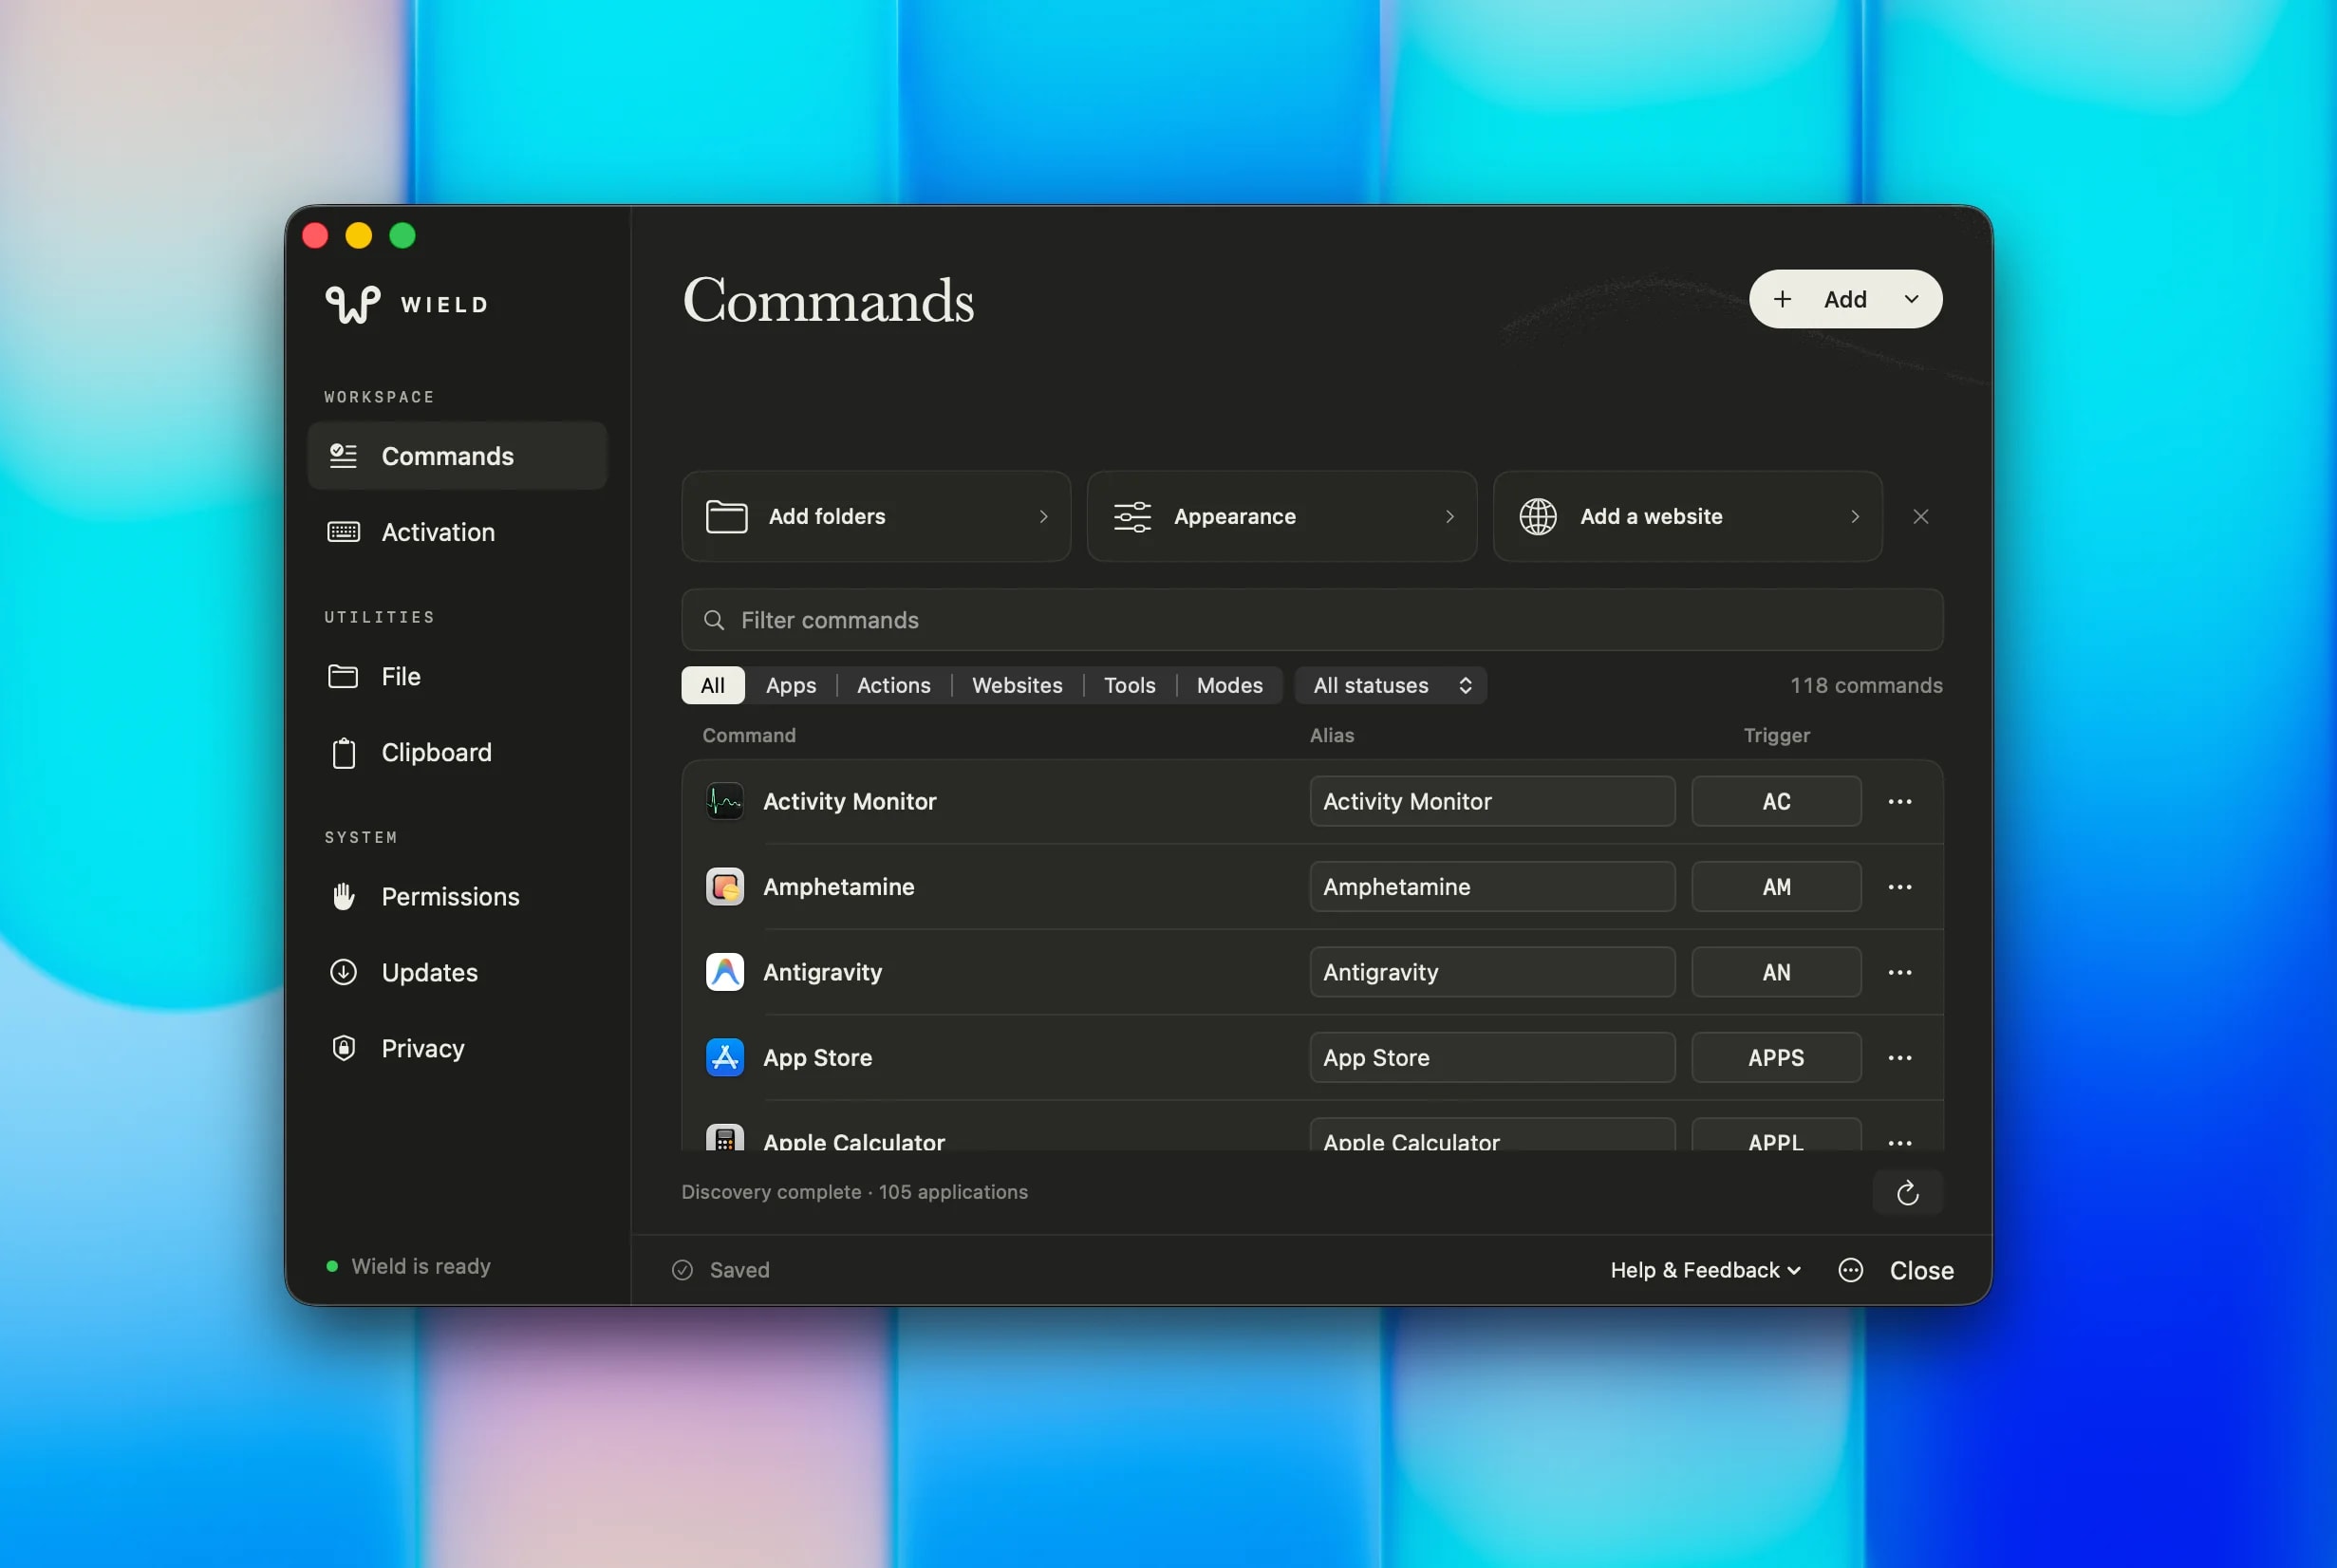Click the Filter commands search field

coord(1312,620)
